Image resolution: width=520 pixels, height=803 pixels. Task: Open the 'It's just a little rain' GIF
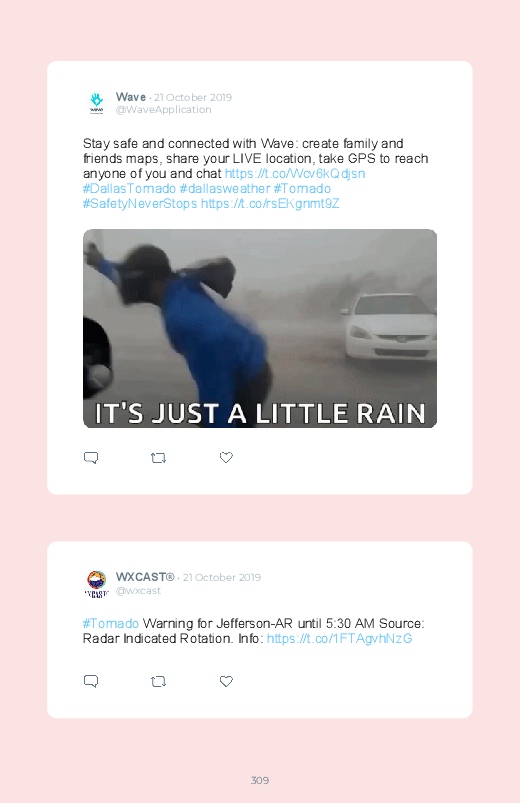260,328
